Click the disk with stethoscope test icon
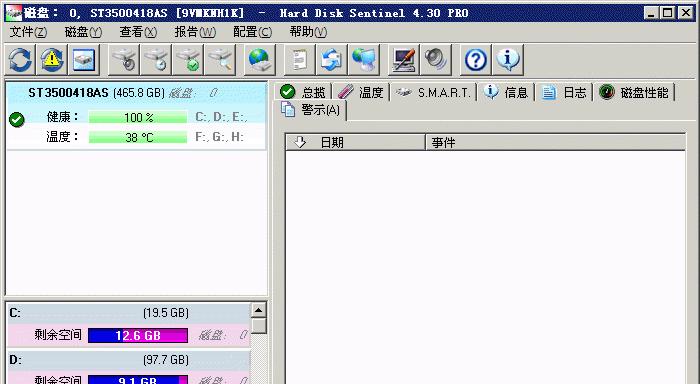The height and width of the screenshot is (384, 700). tap(124, 59)
